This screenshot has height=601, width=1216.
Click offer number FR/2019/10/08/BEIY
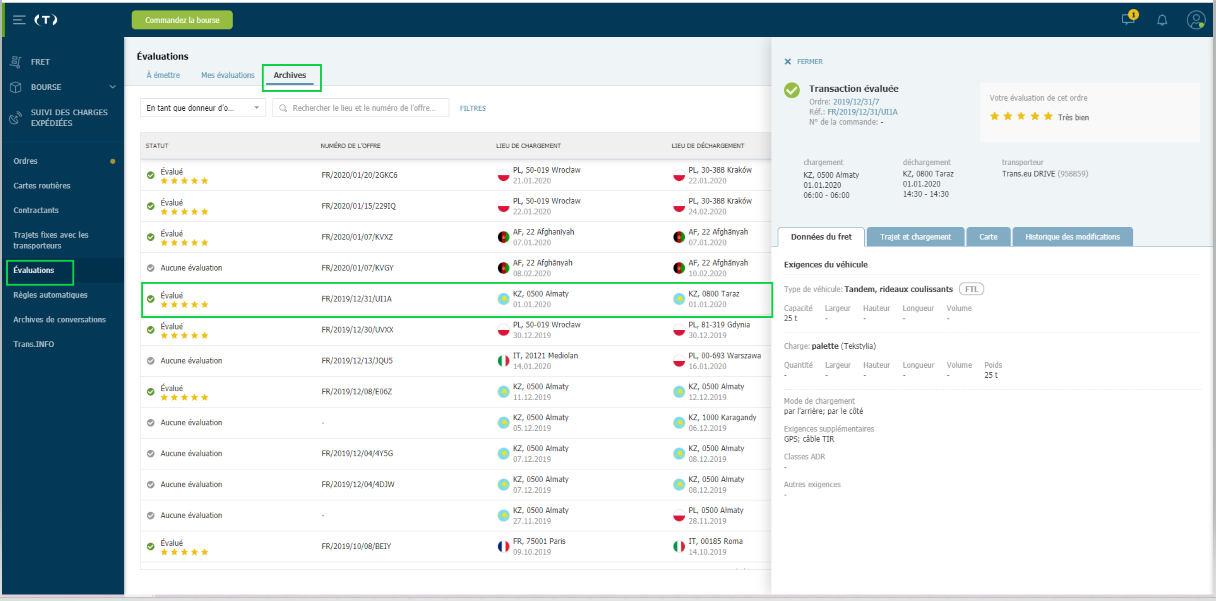click(355, 546)
